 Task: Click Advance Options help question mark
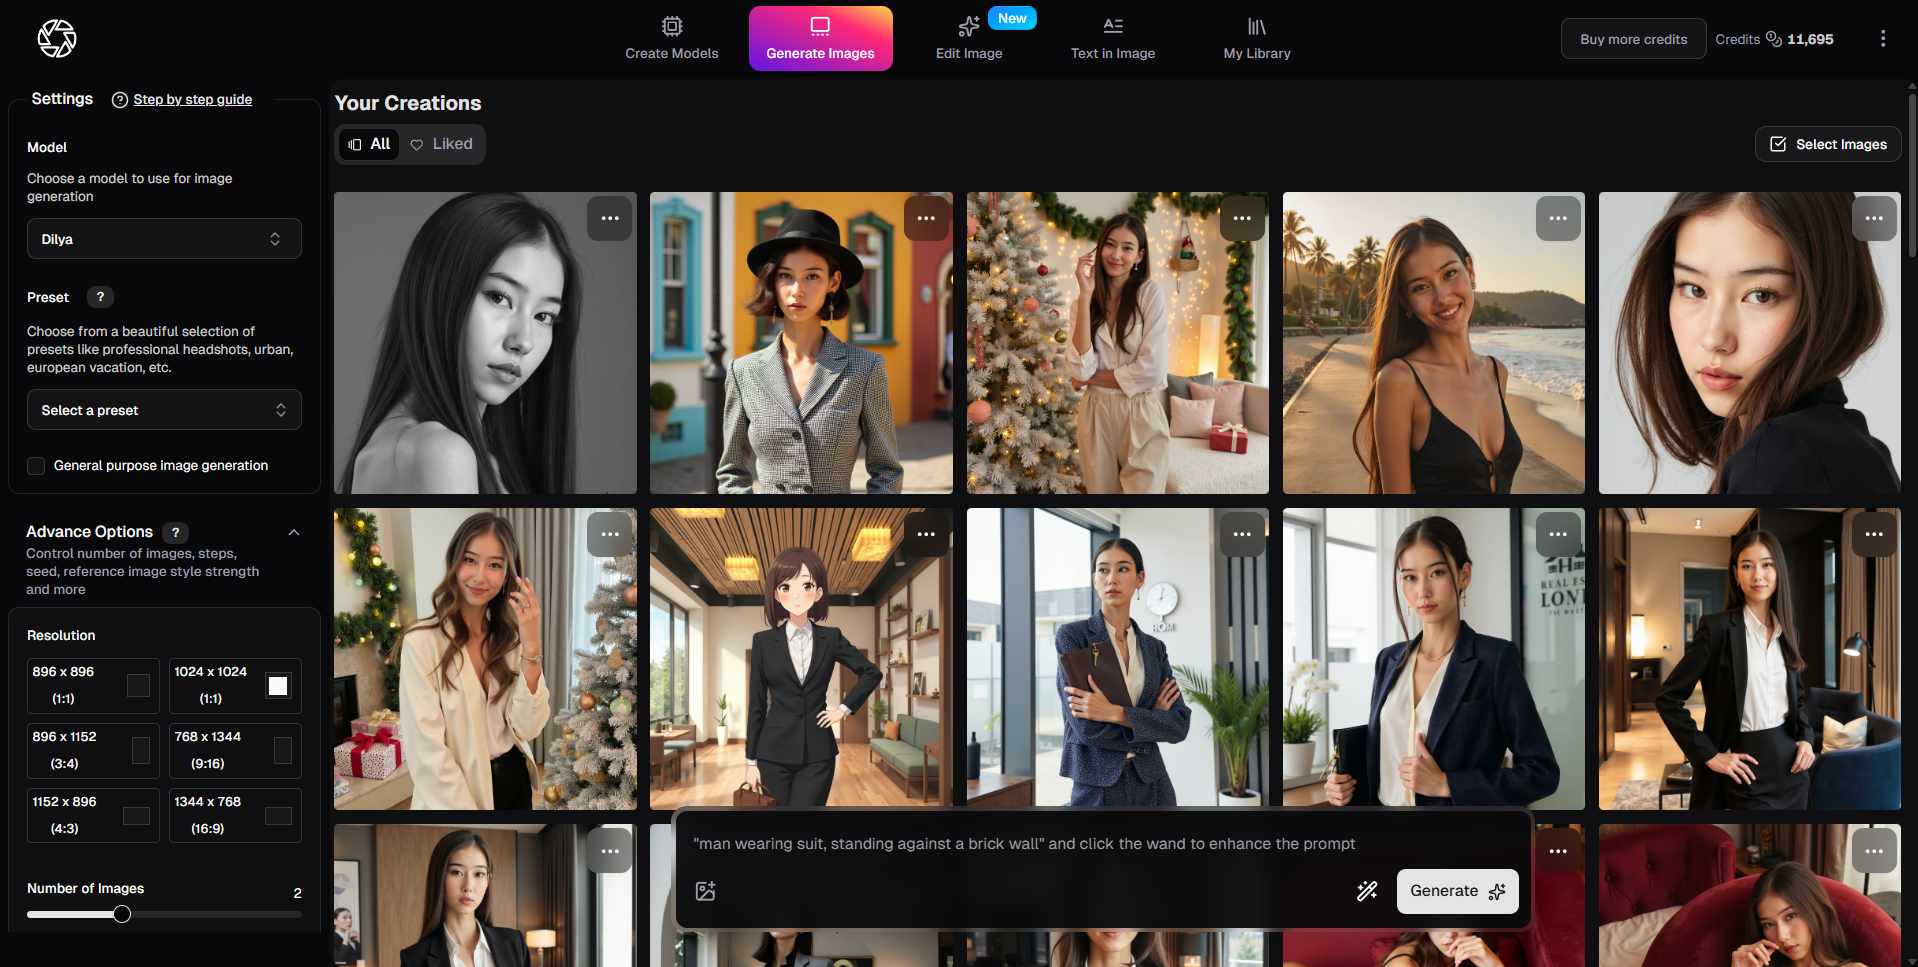(175, 532)
